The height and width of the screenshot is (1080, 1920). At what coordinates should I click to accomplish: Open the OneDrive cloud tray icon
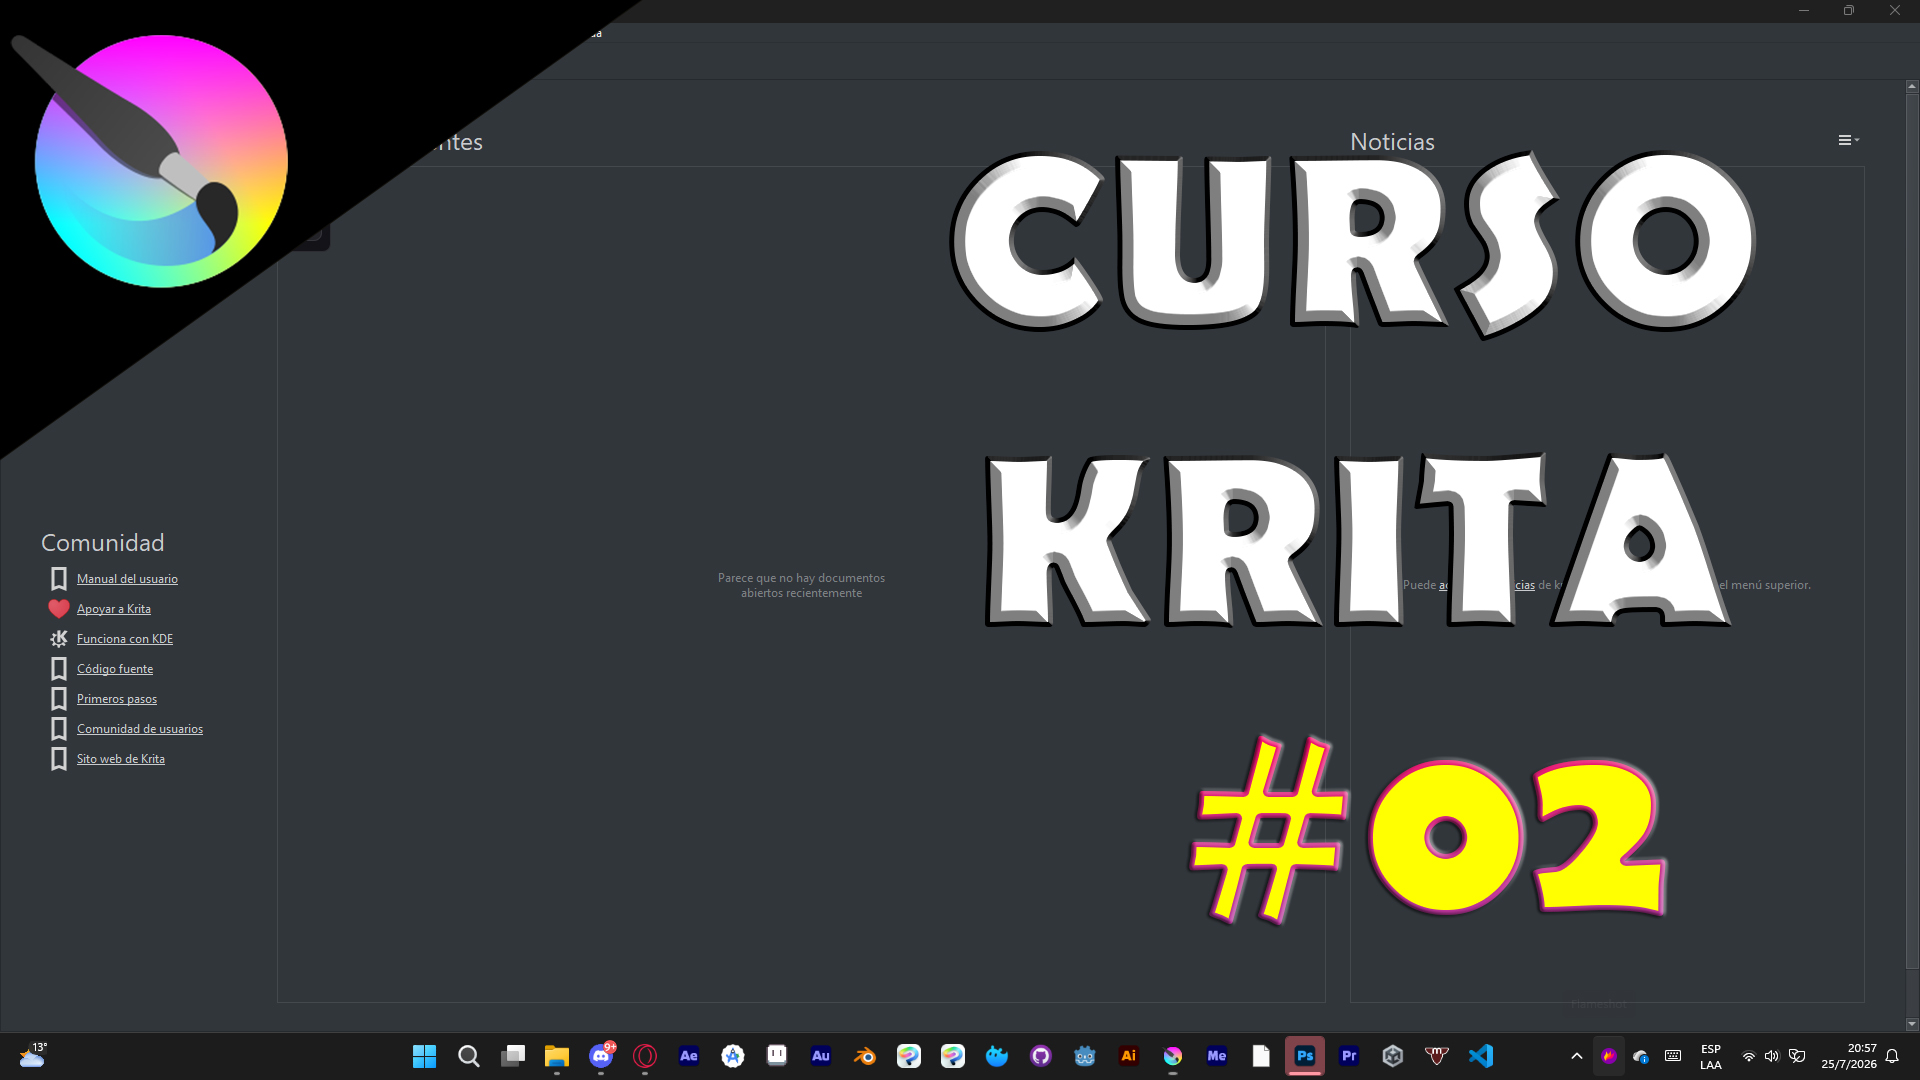point(1641,1056)
